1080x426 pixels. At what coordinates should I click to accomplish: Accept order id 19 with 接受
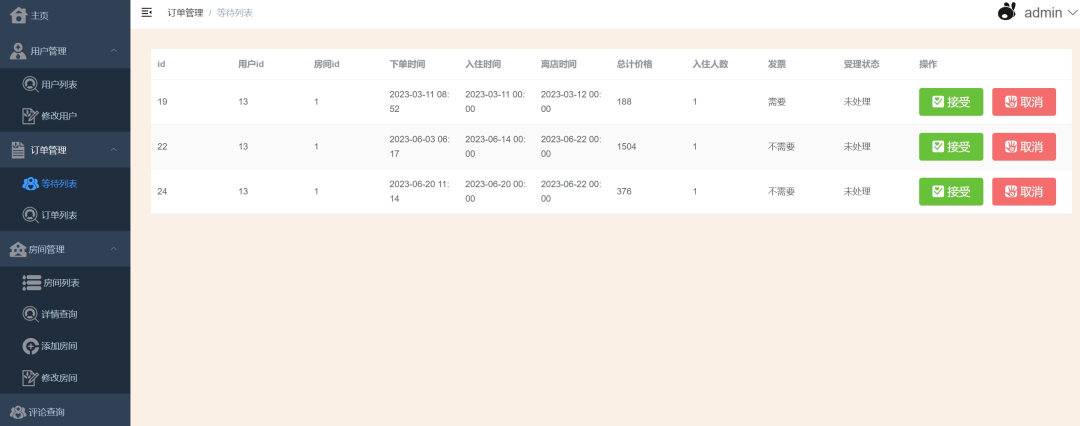(951, 102)
